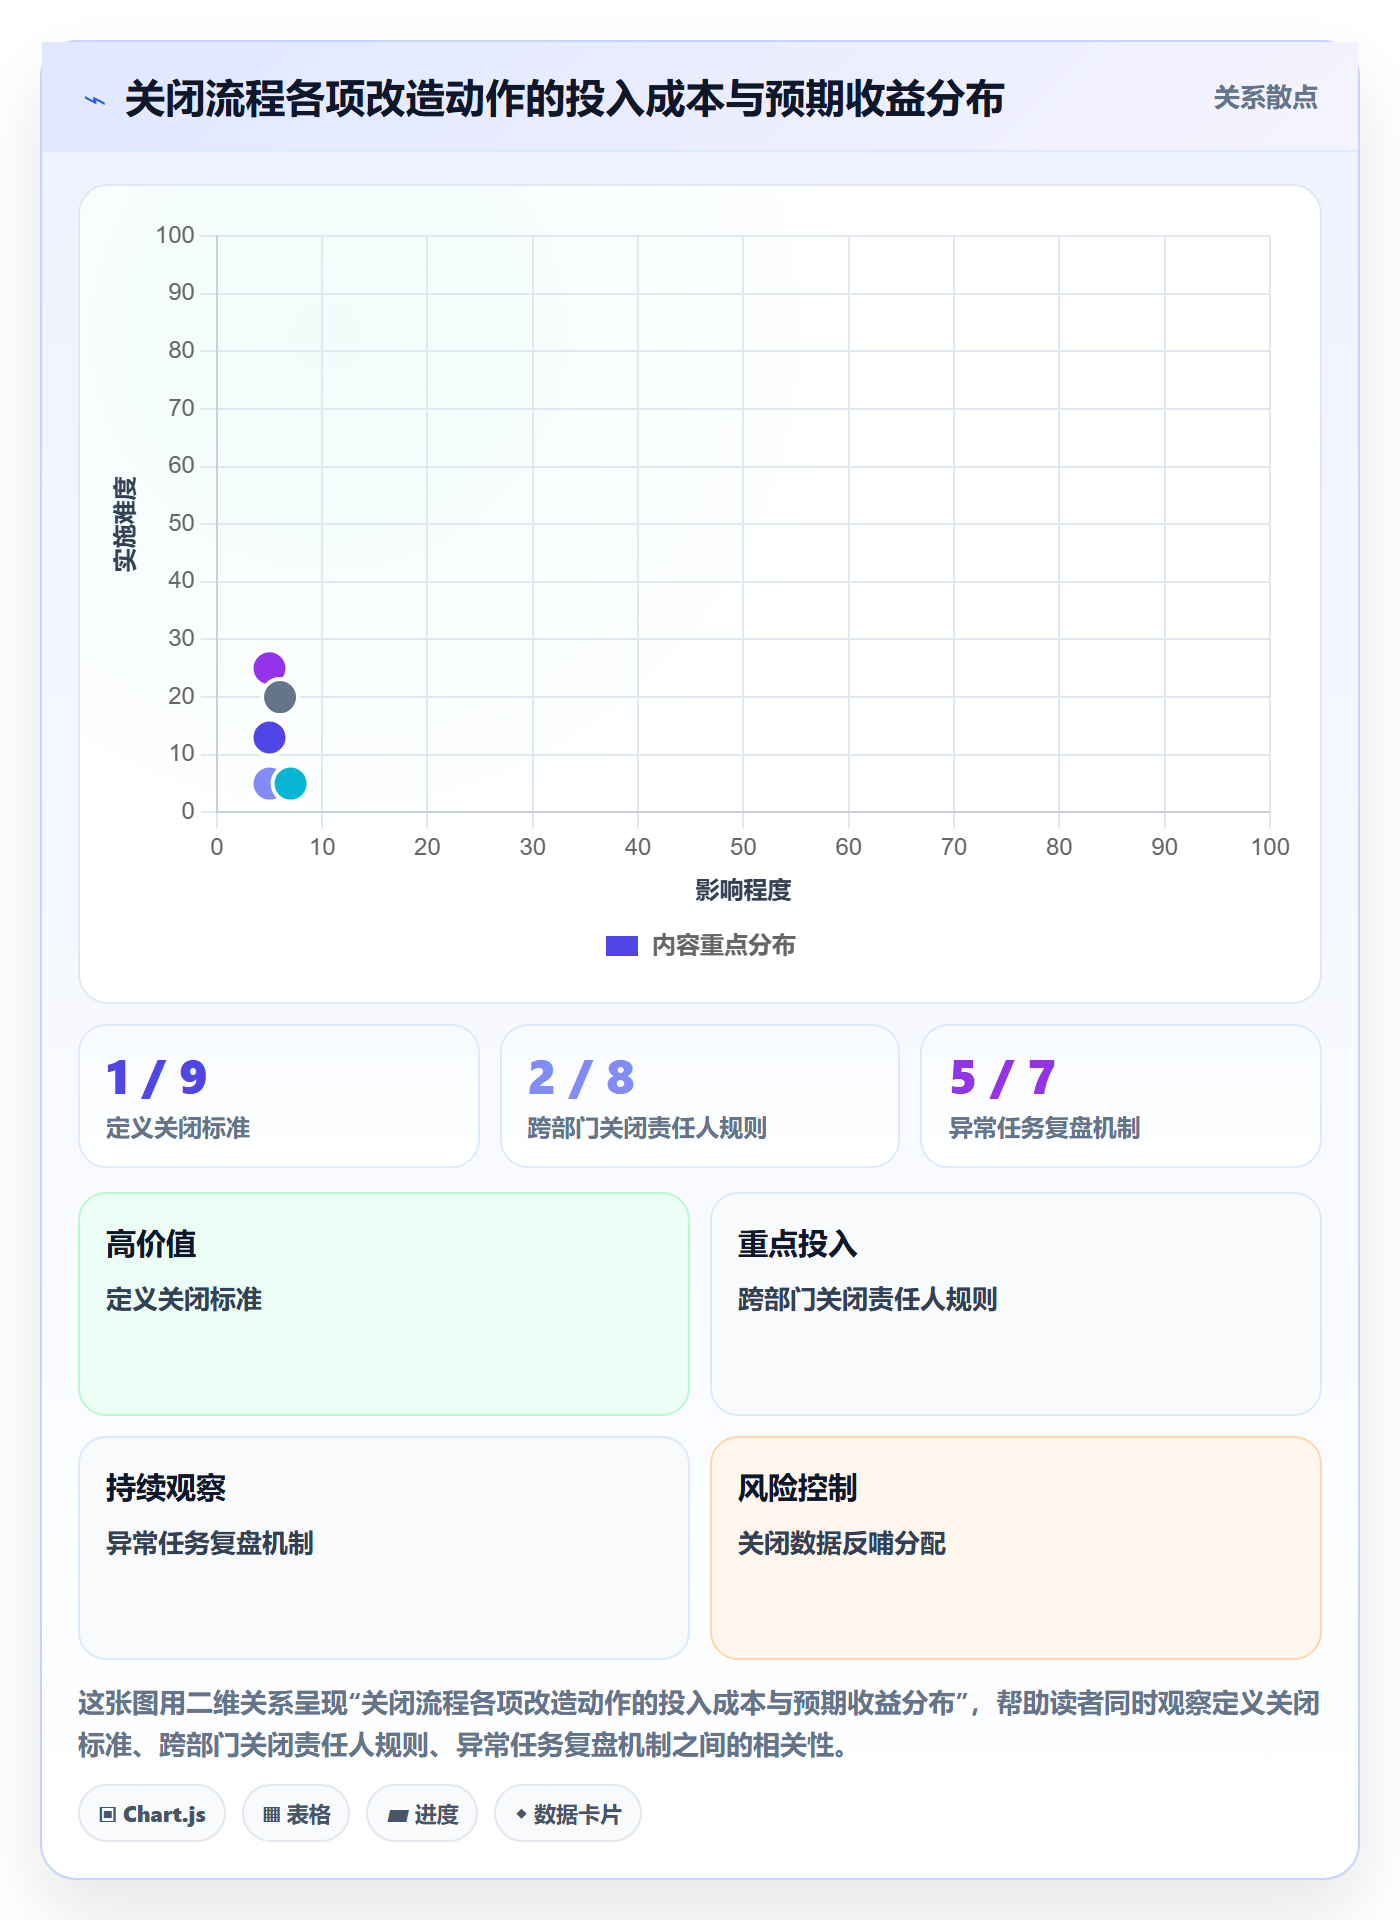Click 关闭数据反哺分配 text in the 风险控制 card
This screenshot has width=1400, height=1920.
click(841, 1543)
